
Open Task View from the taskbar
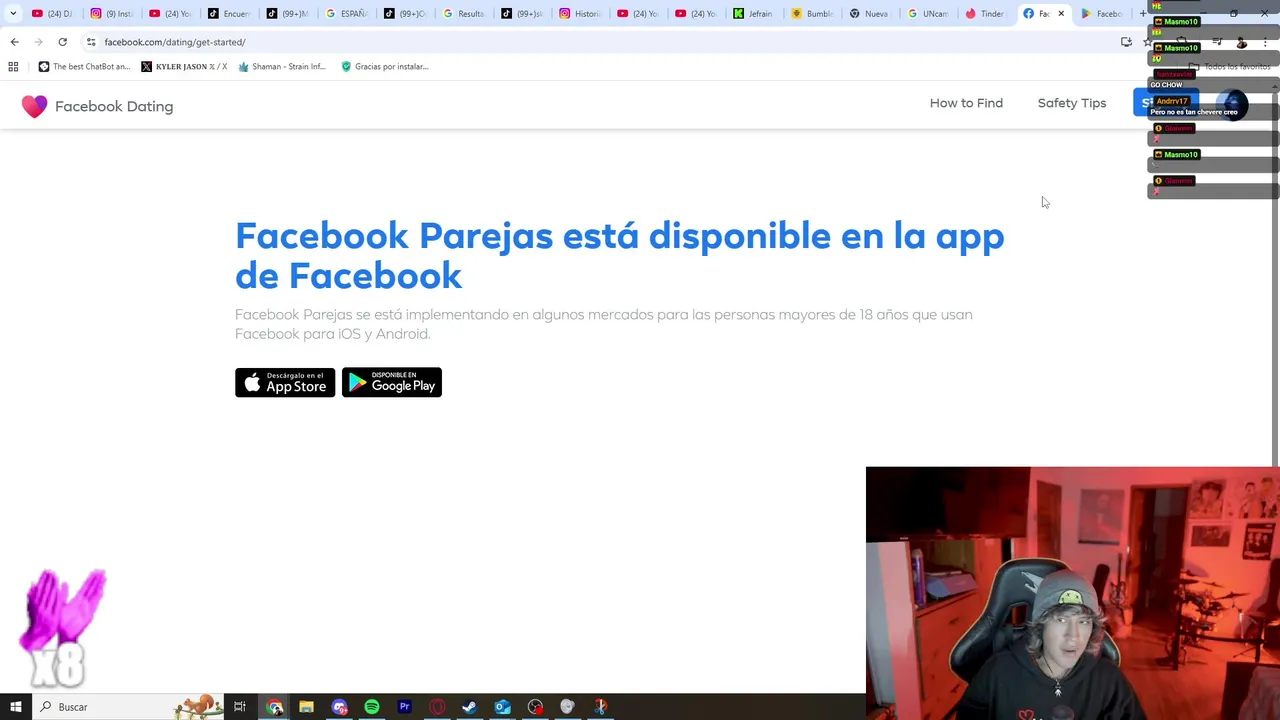[240, 707]
